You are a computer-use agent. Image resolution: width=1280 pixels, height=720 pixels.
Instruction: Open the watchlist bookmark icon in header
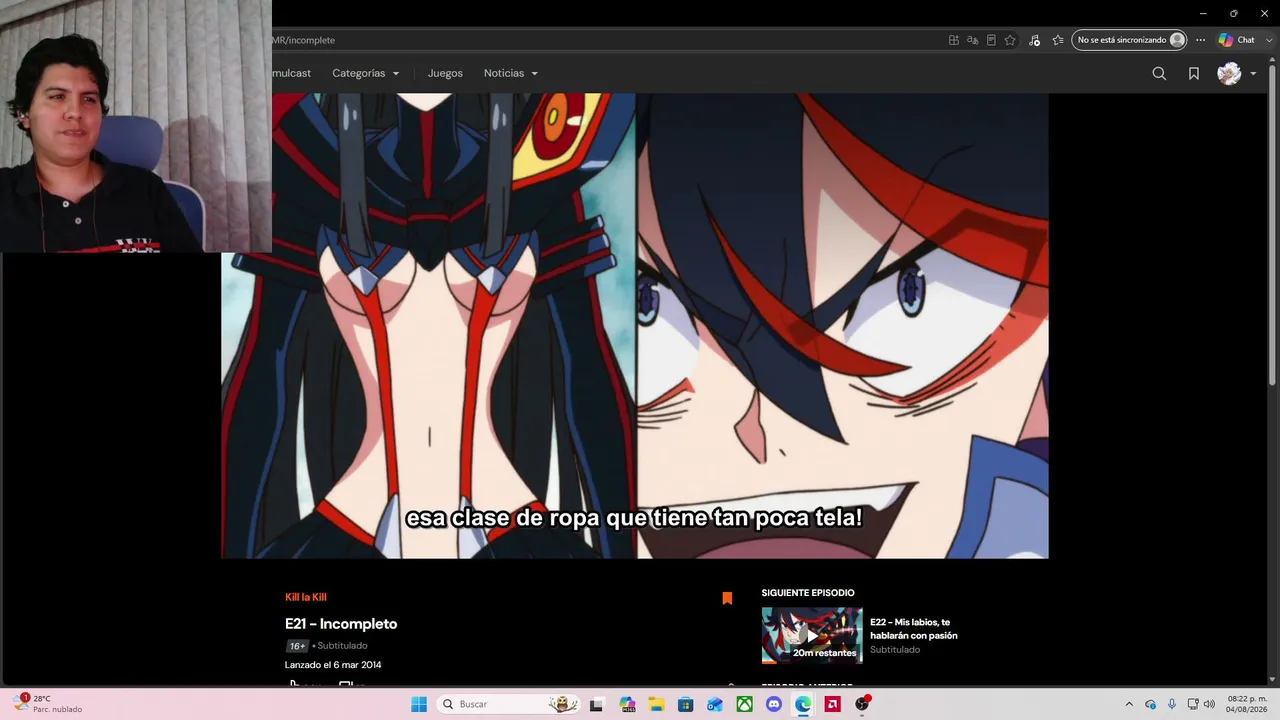[x=1194, y=73]
